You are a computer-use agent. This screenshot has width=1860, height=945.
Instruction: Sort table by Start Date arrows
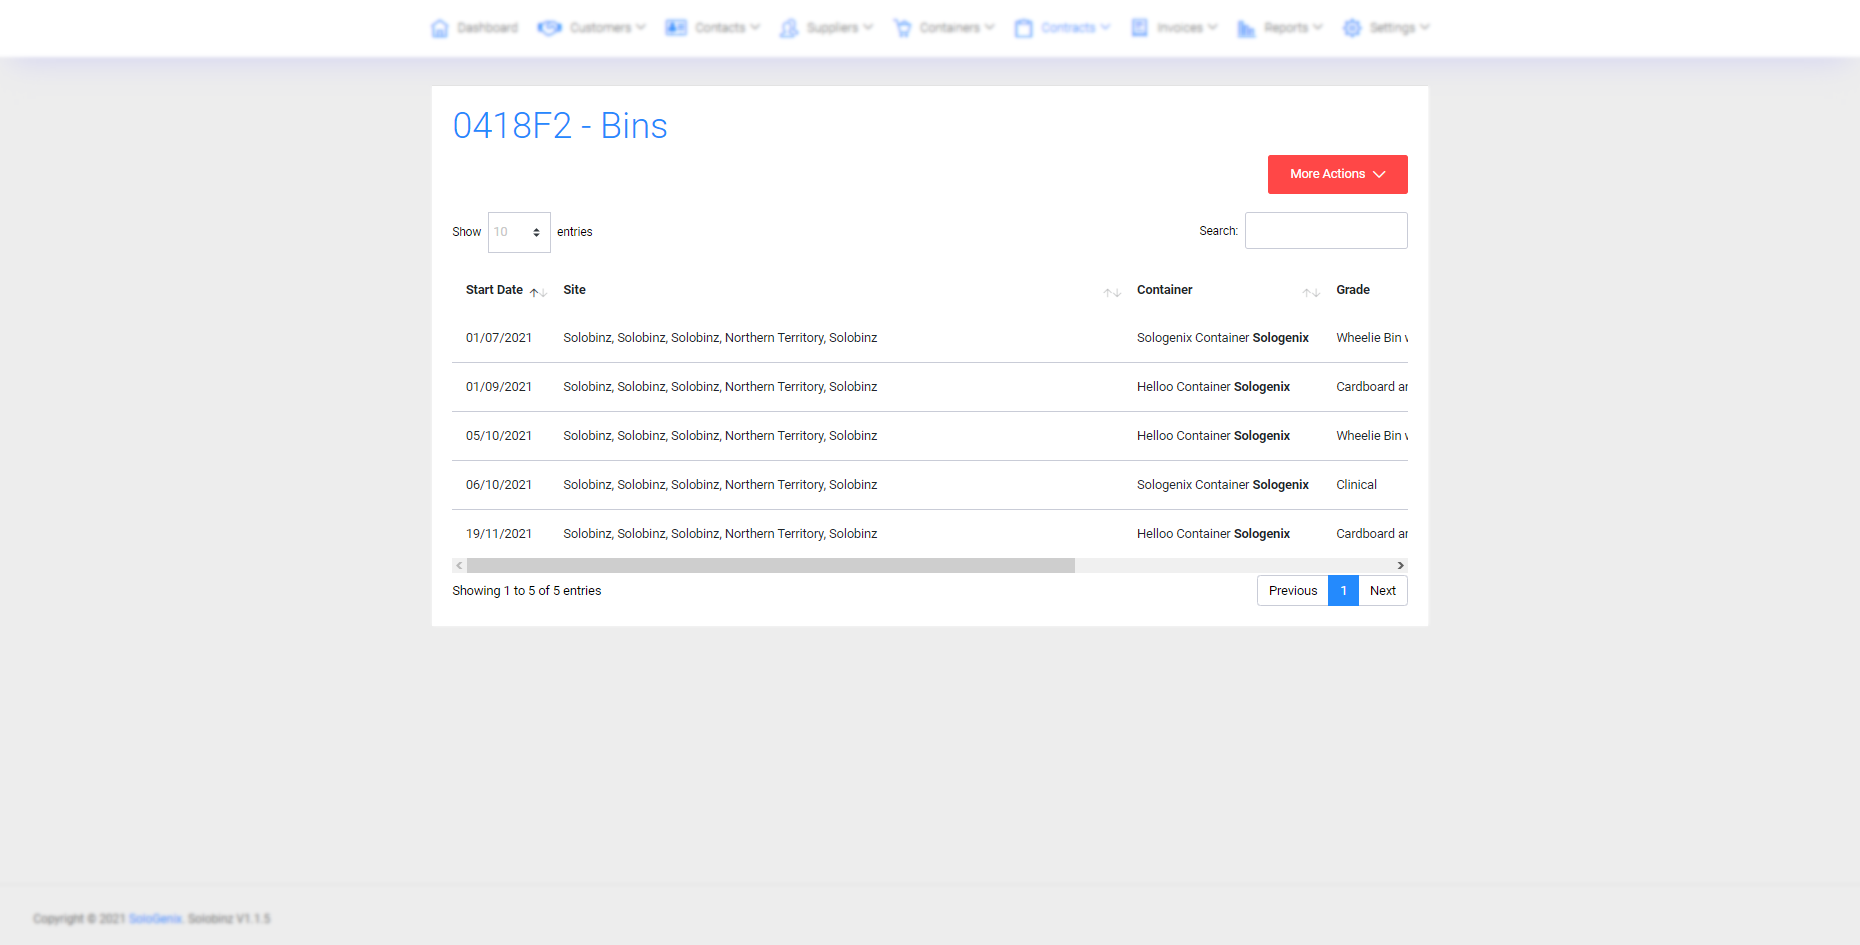[x=538, y=292]
